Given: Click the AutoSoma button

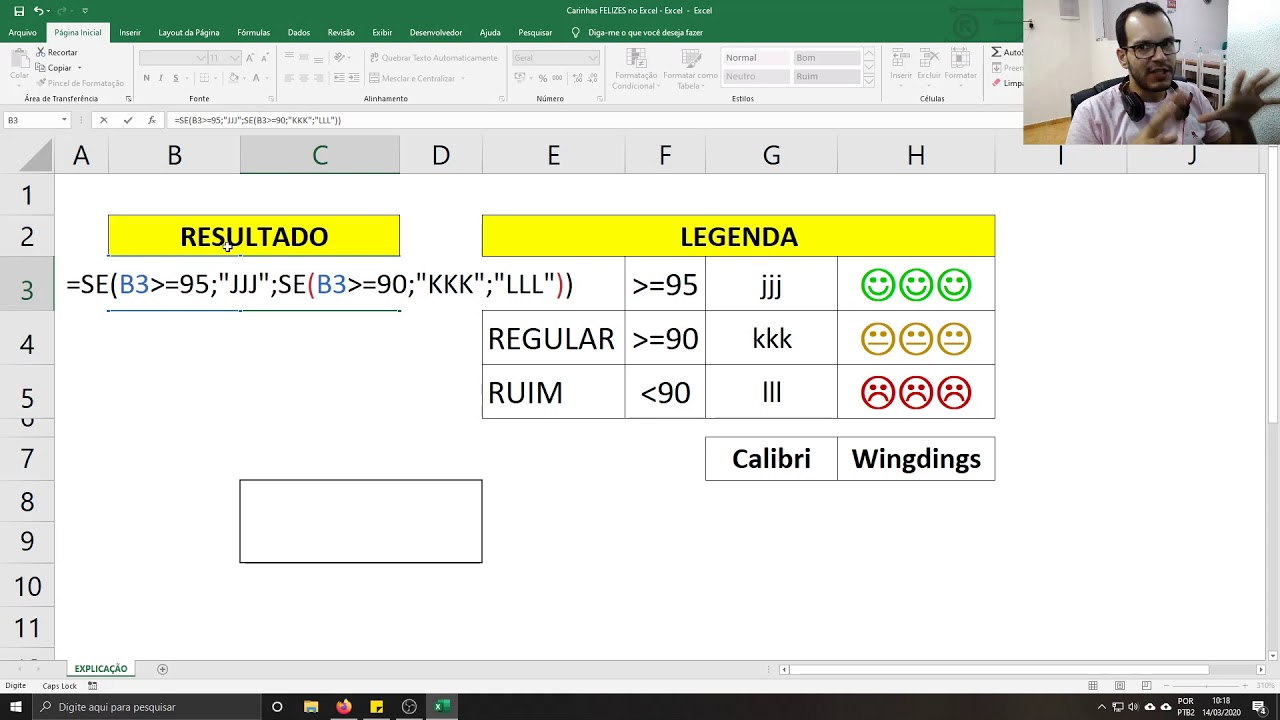Looking at the screenshot, I should coord(1007,52).
